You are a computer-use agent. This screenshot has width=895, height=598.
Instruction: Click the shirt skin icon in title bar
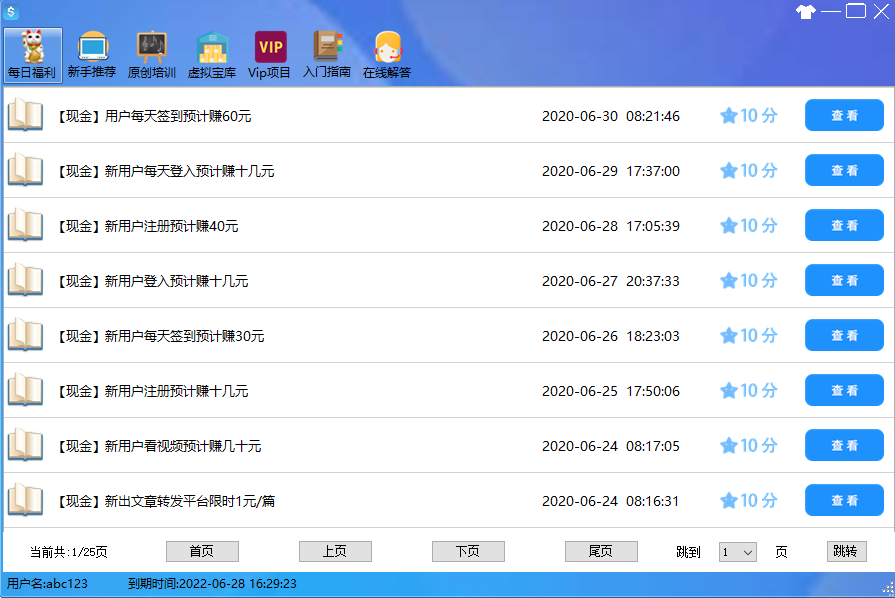805,12
